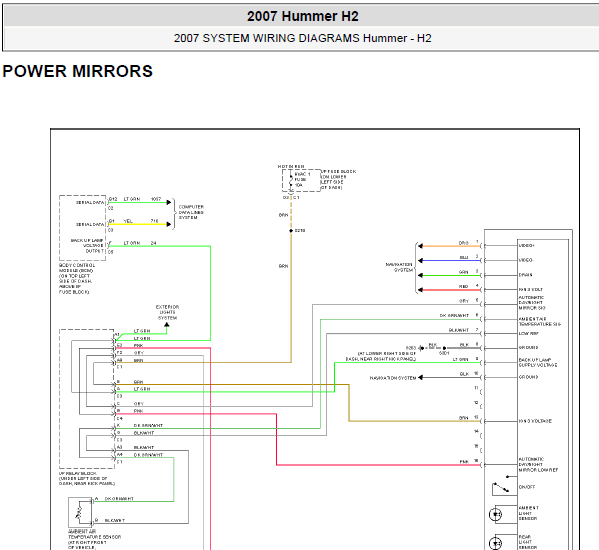Click the Body Control Module label
The width and height of the screenshot is (599, 550).
76,278
